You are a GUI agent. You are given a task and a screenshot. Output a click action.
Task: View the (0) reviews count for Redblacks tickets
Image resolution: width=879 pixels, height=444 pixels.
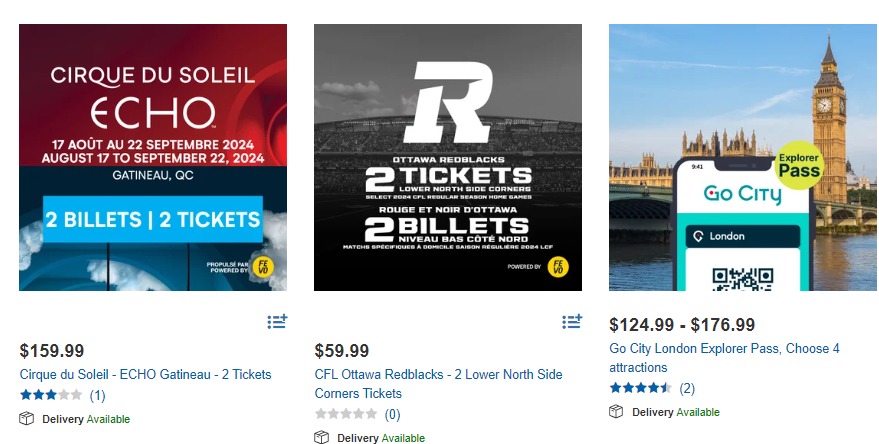393,414
